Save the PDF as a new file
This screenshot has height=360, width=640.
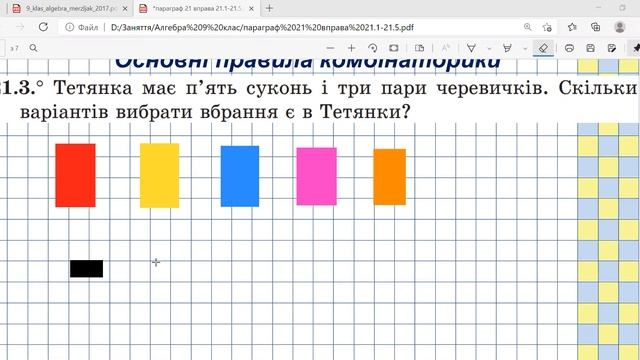click(x=611, y=48)
